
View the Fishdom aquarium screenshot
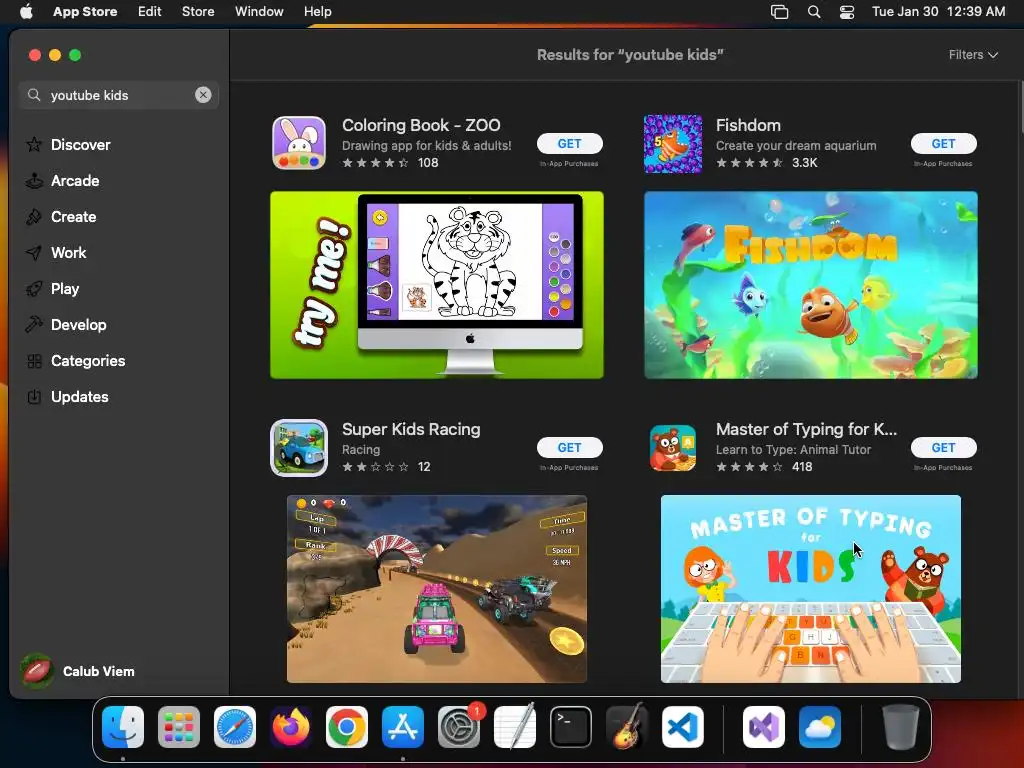(810, 285)
